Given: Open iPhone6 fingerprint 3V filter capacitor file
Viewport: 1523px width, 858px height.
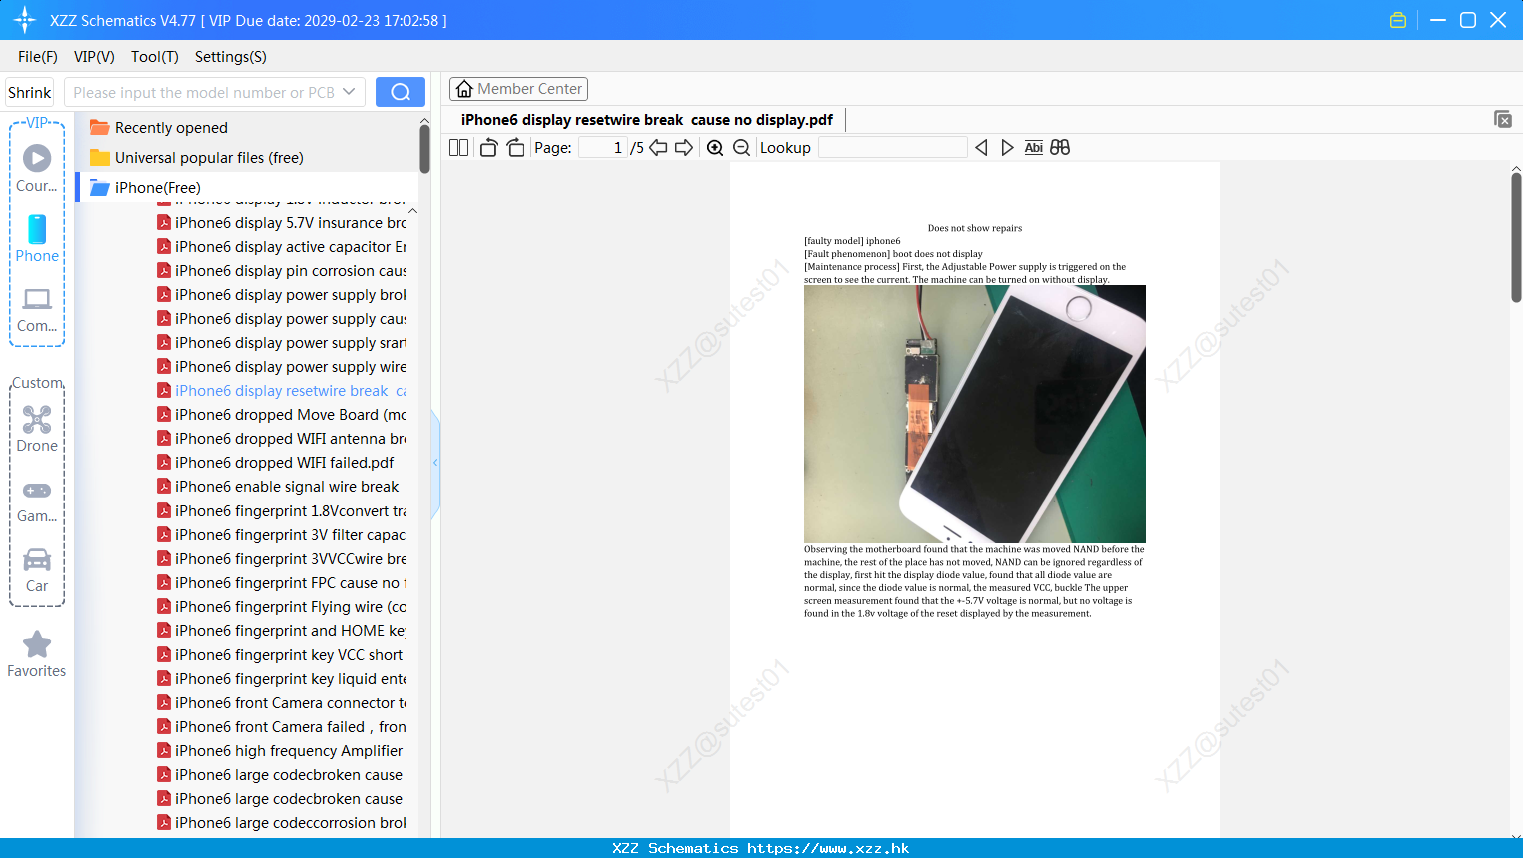Looking at the screenshot, I should click(282, 535).
